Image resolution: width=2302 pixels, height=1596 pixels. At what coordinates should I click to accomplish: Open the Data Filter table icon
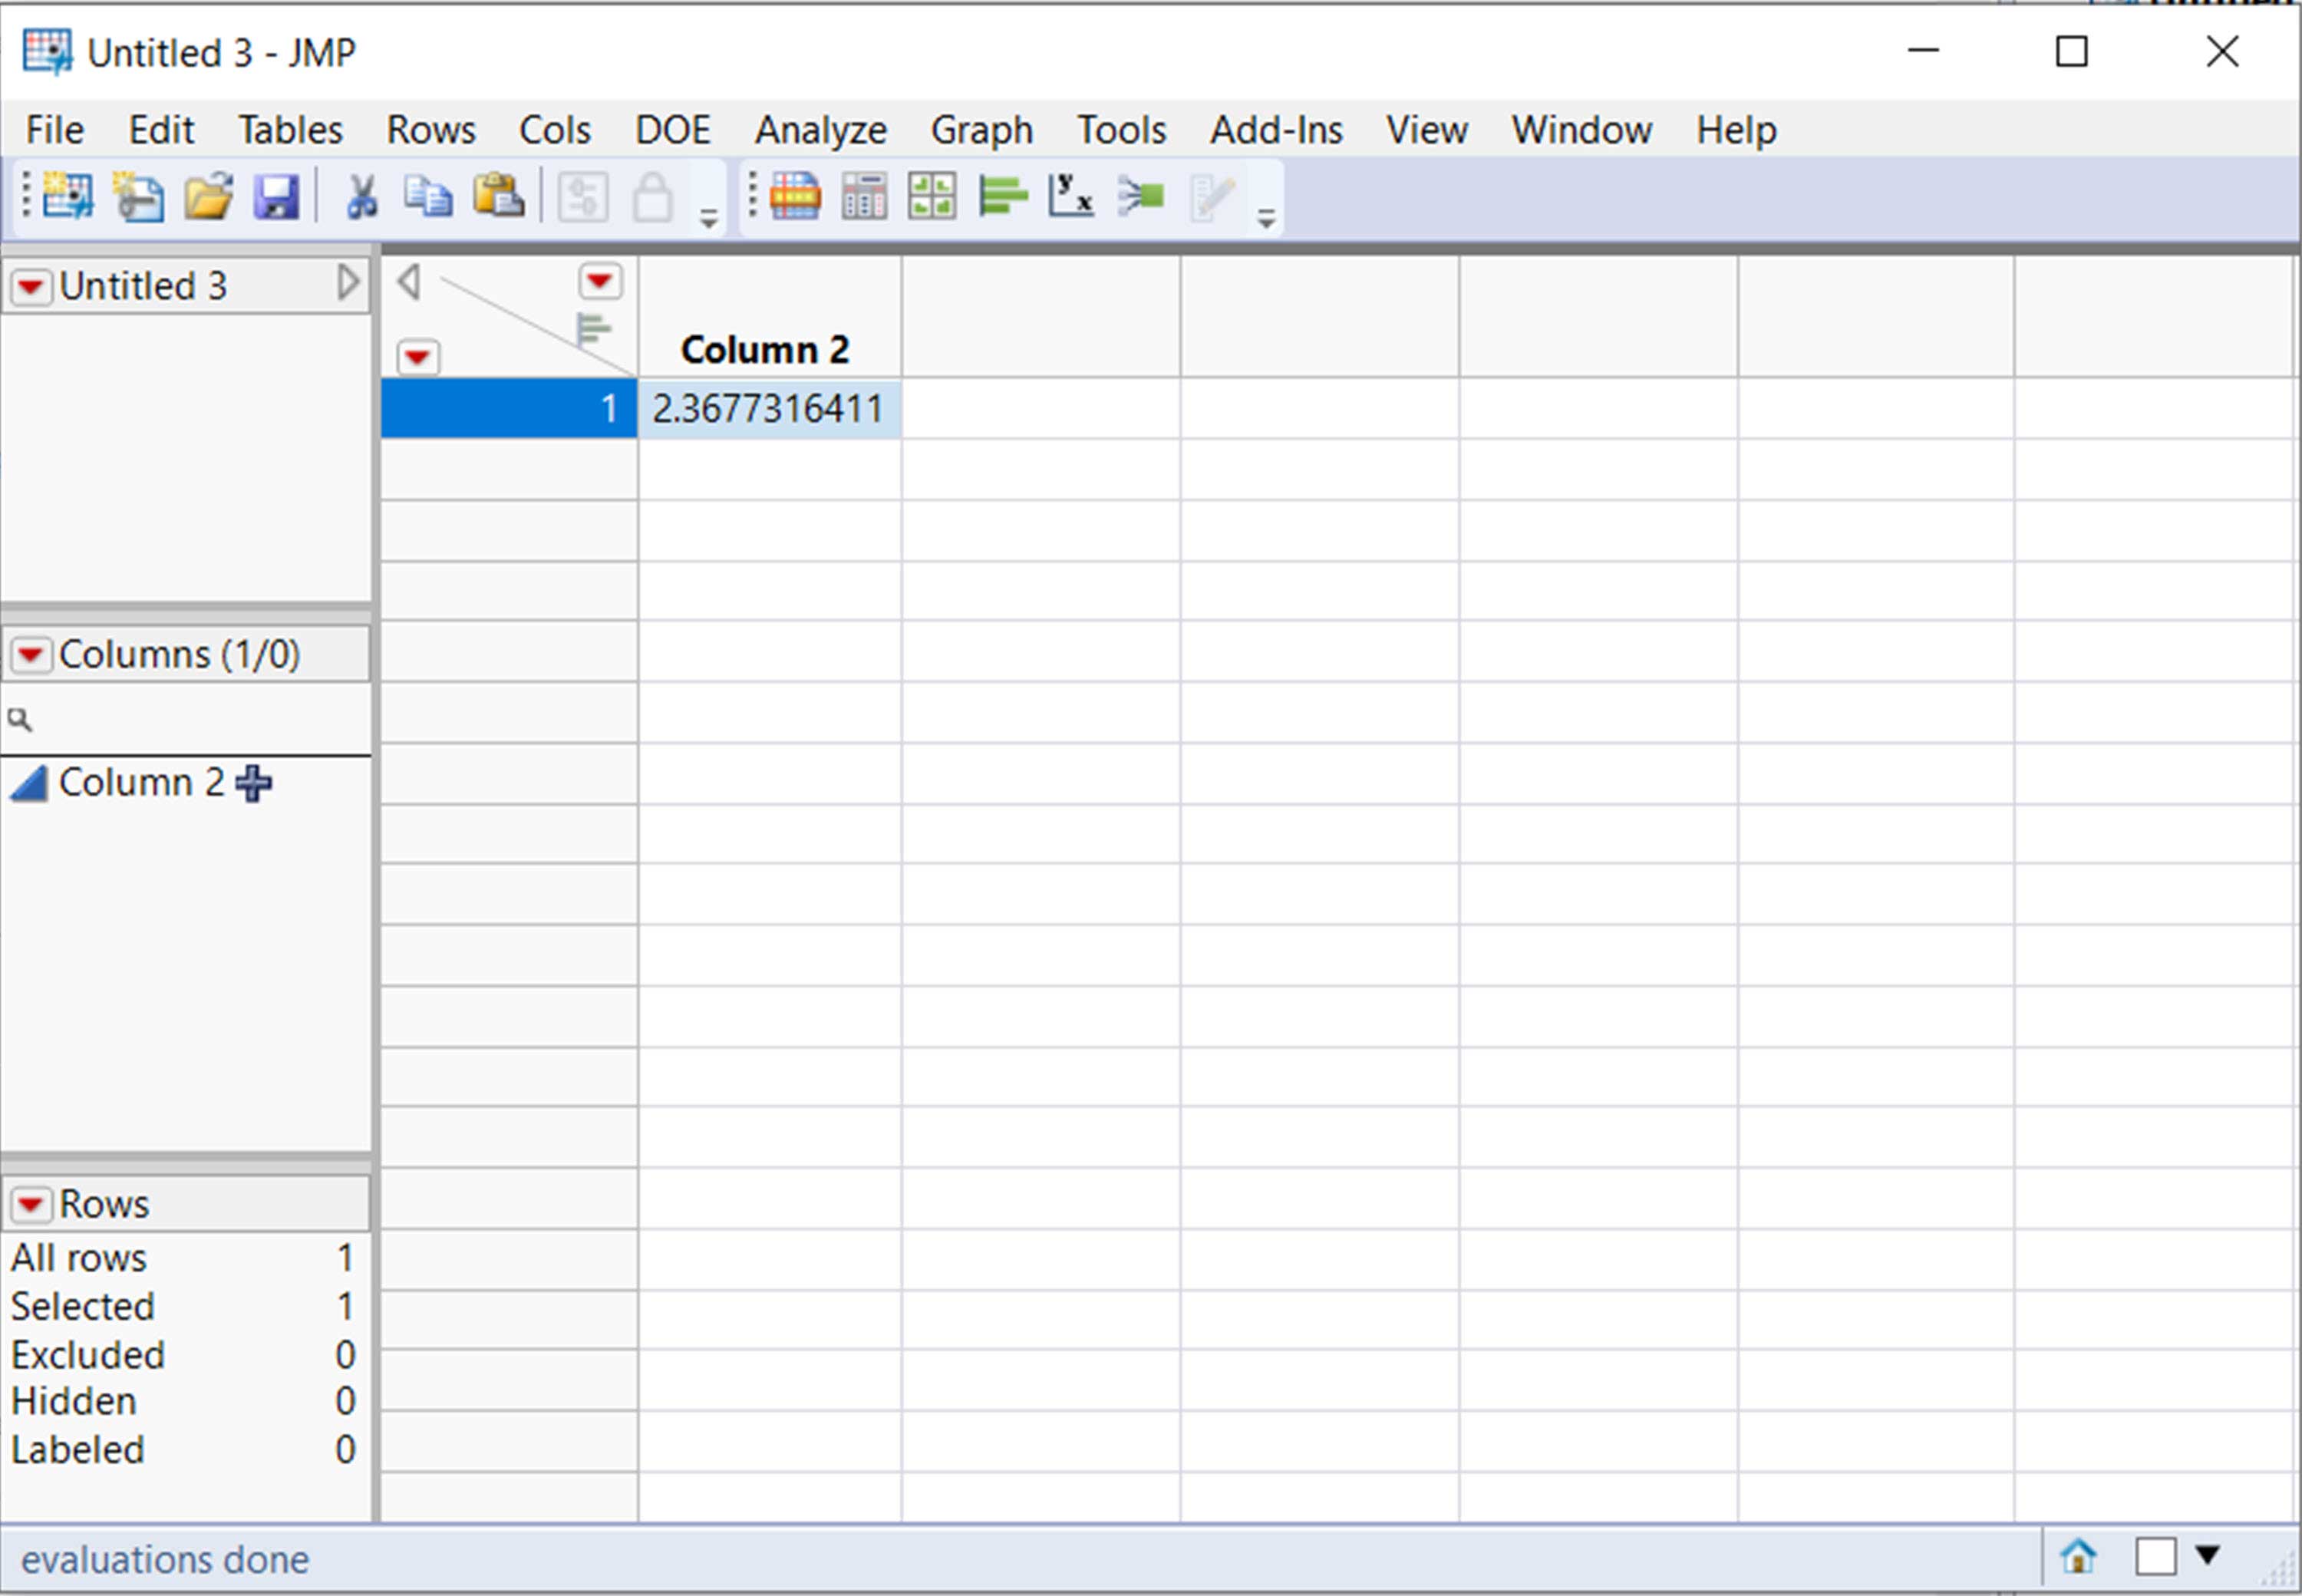point(795,196)
